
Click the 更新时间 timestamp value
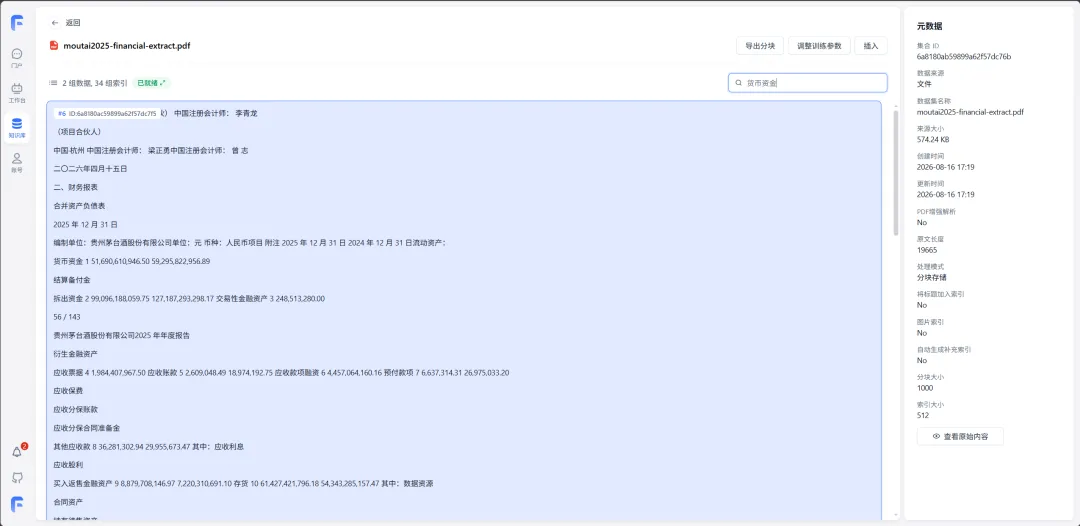(945, 194)
